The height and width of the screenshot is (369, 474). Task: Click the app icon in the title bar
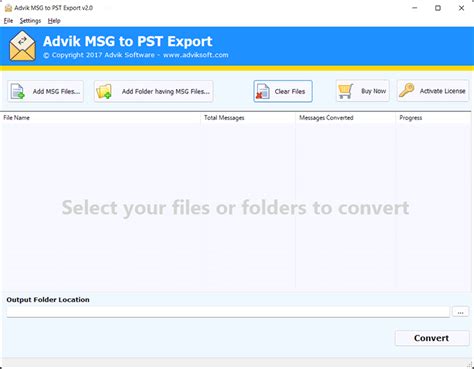pos(8,8)
